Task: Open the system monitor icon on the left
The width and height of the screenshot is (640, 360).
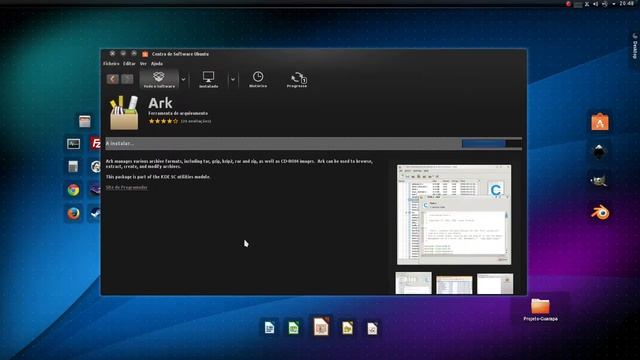Action: coord(73,144)
